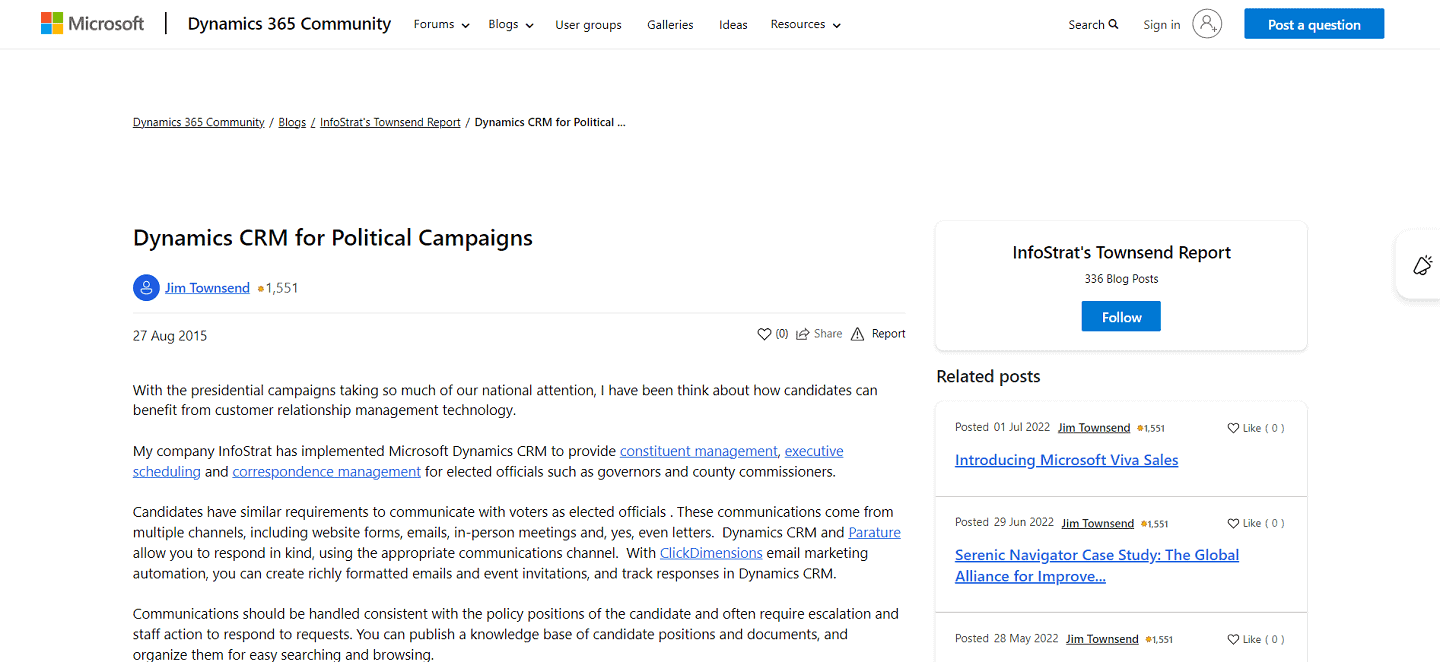Click the Sign in profile icon
1440x662 pixels.
click(x=1206, y=24)
